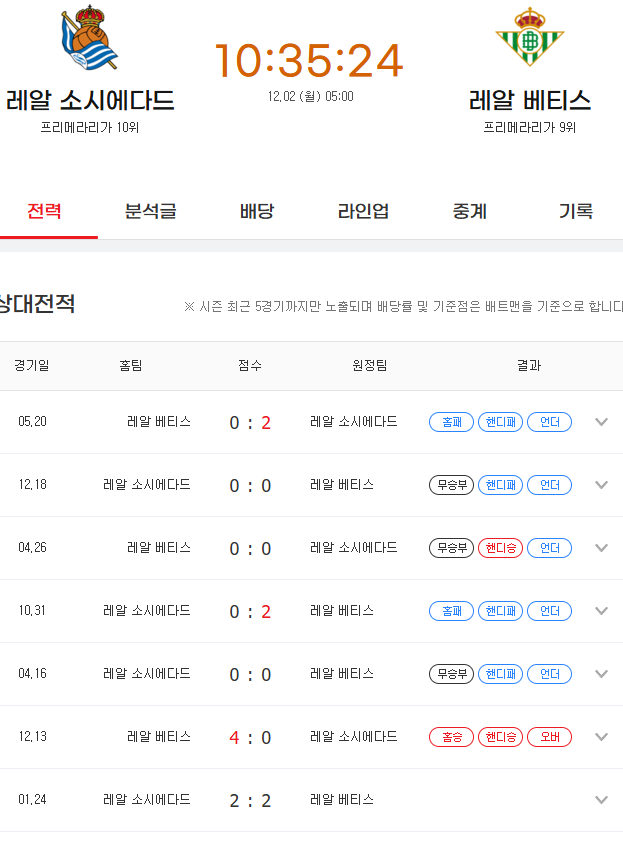Click the 2 : 2 score for 01.24
The width and height of the screenshot is (623, 841).
pyautogui.click(x=250, y=801)
